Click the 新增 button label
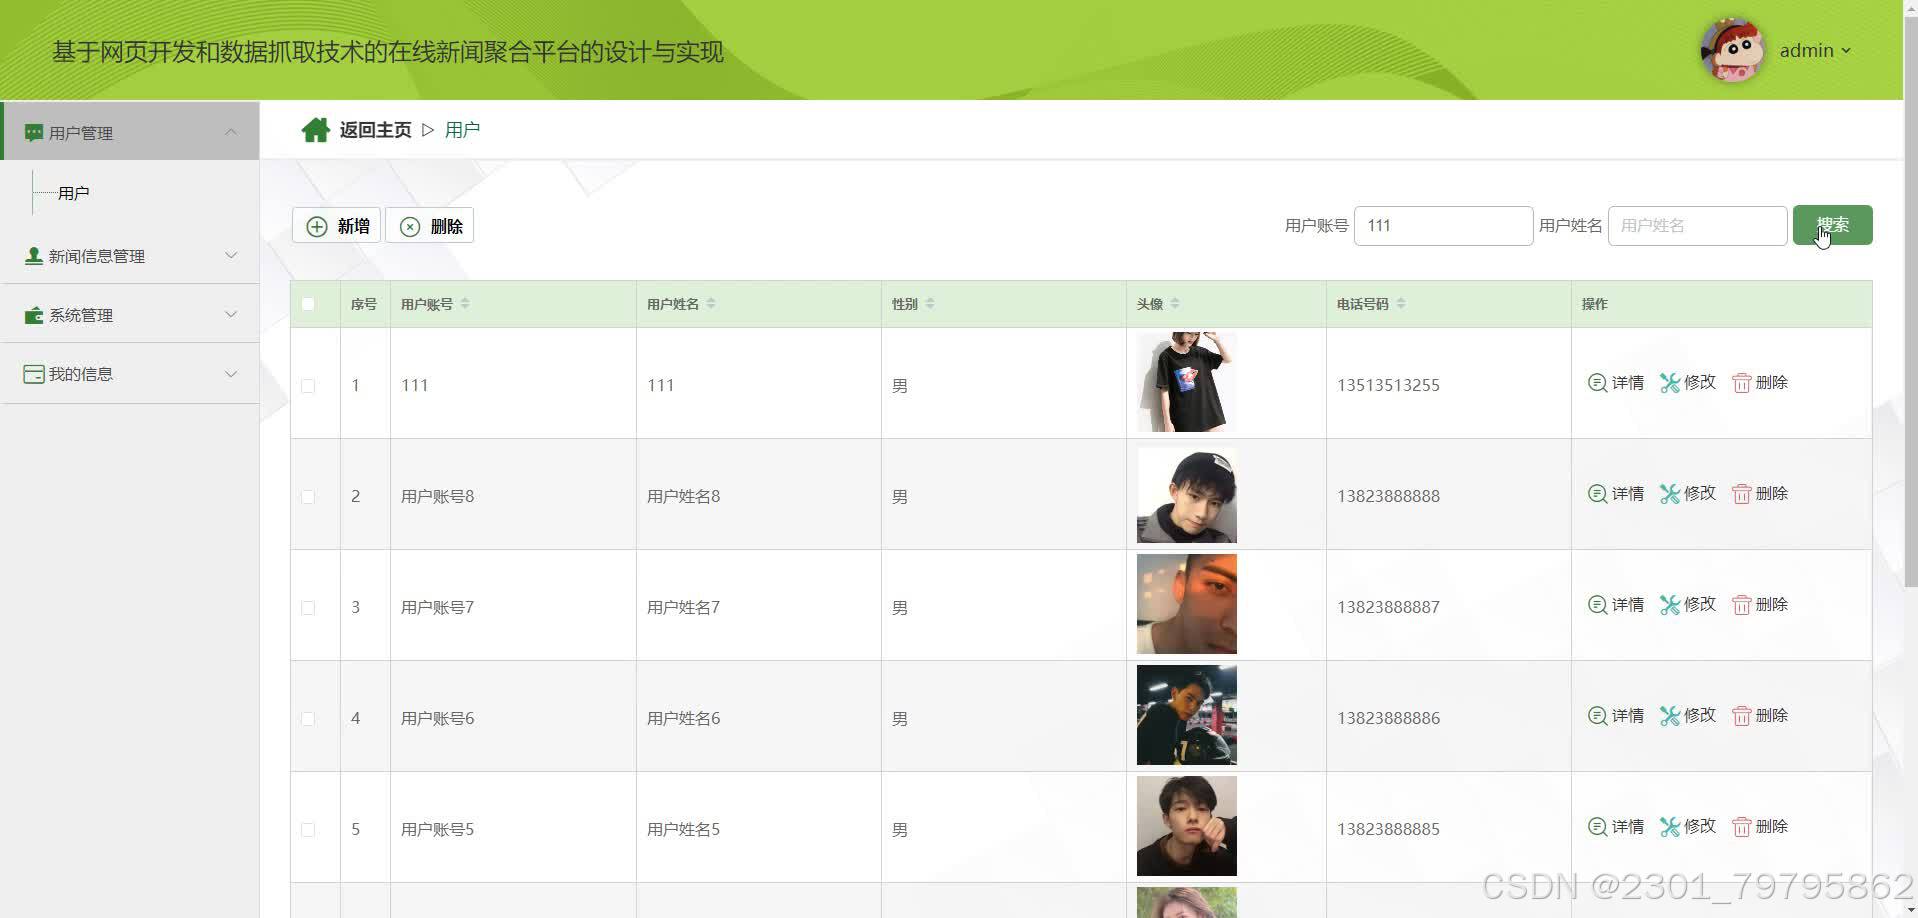 coord(353,227)
